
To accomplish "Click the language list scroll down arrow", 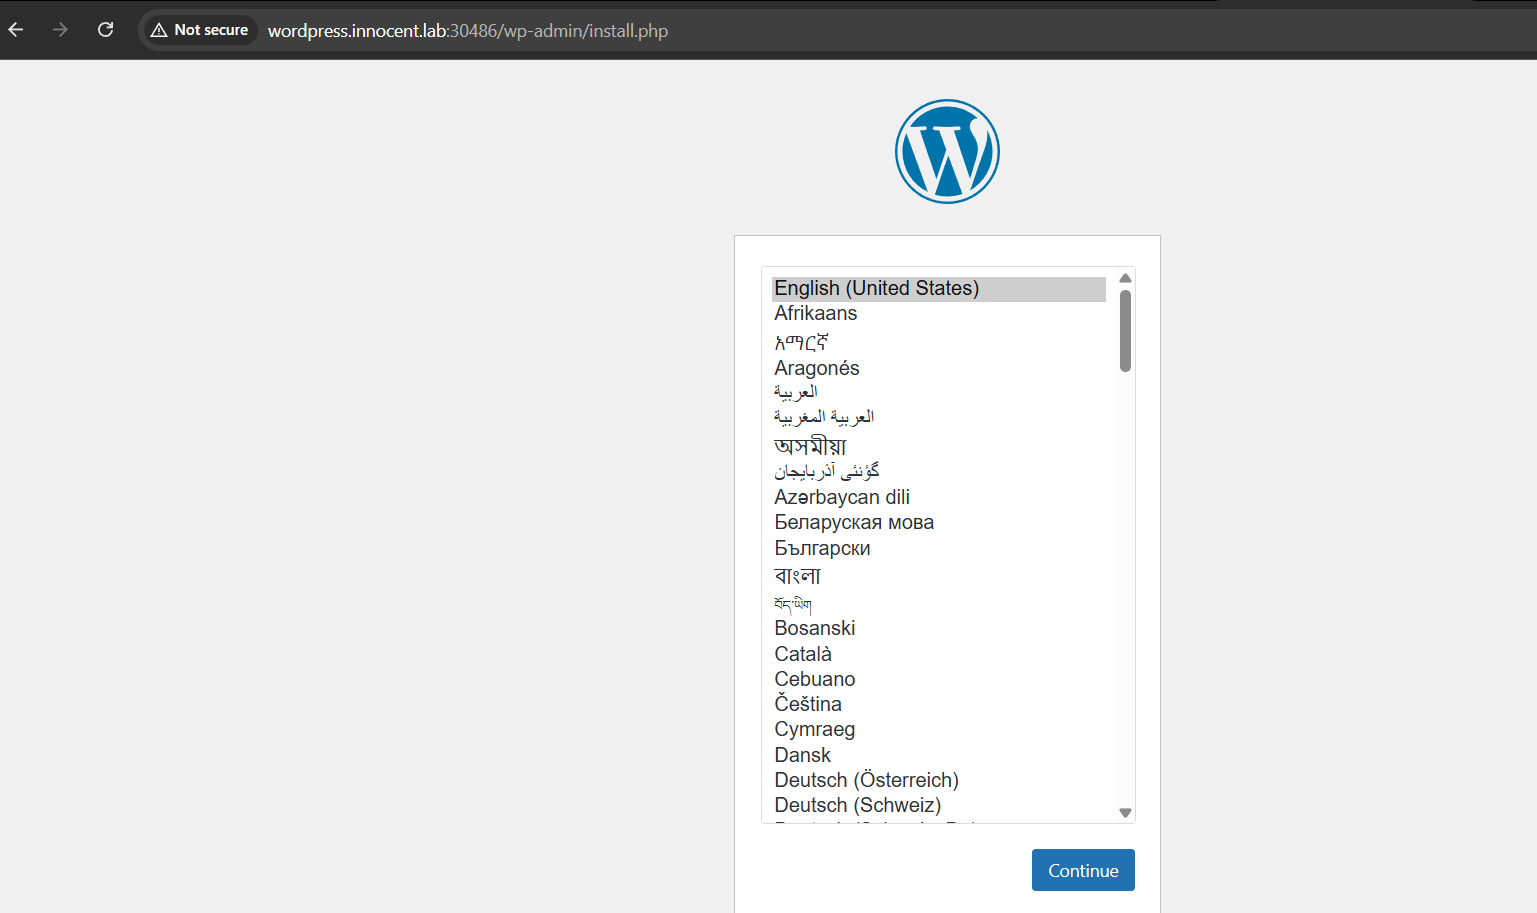I will [x=1125, y=813].
